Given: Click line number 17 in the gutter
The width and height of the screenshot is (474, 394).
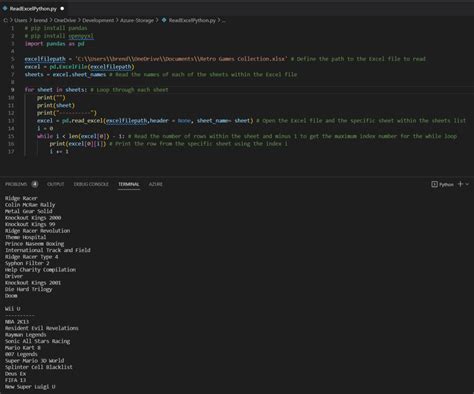Looking at the screenshot, I should [x=11, y=151].
